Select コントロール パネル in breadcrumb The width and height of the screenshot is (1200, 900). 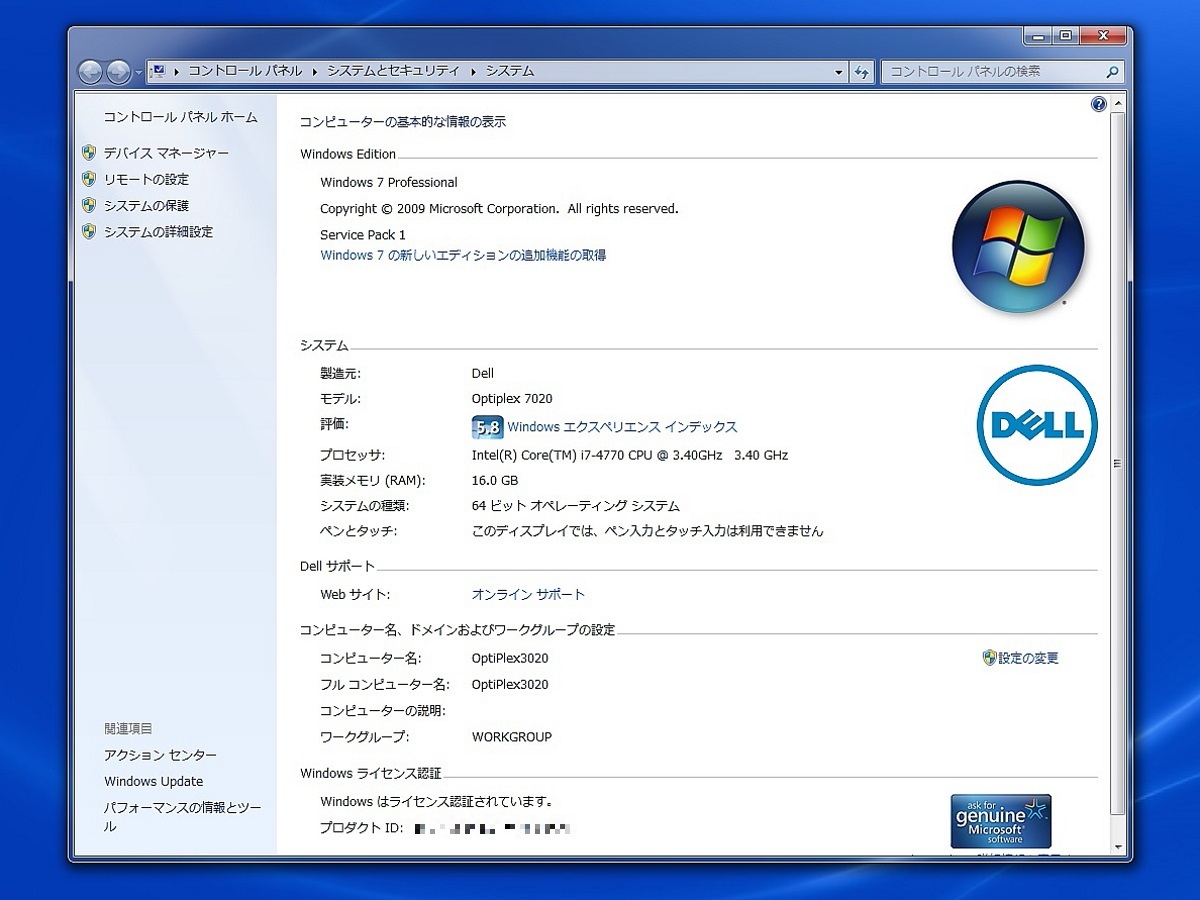pyautogui.click(x=245, y=71)
